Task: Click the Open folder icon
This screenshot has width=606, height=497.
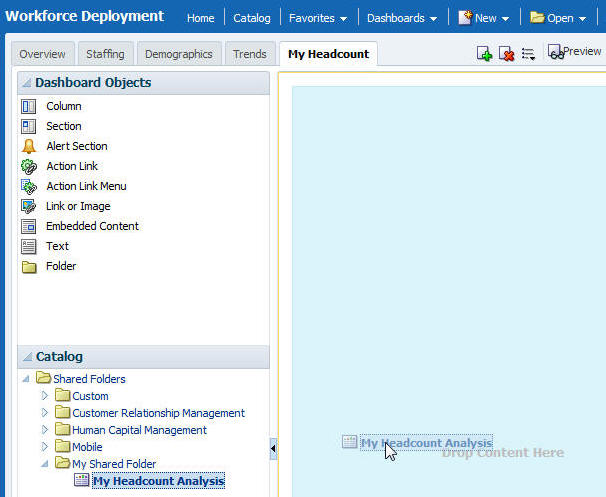Action: coord(537,17)
